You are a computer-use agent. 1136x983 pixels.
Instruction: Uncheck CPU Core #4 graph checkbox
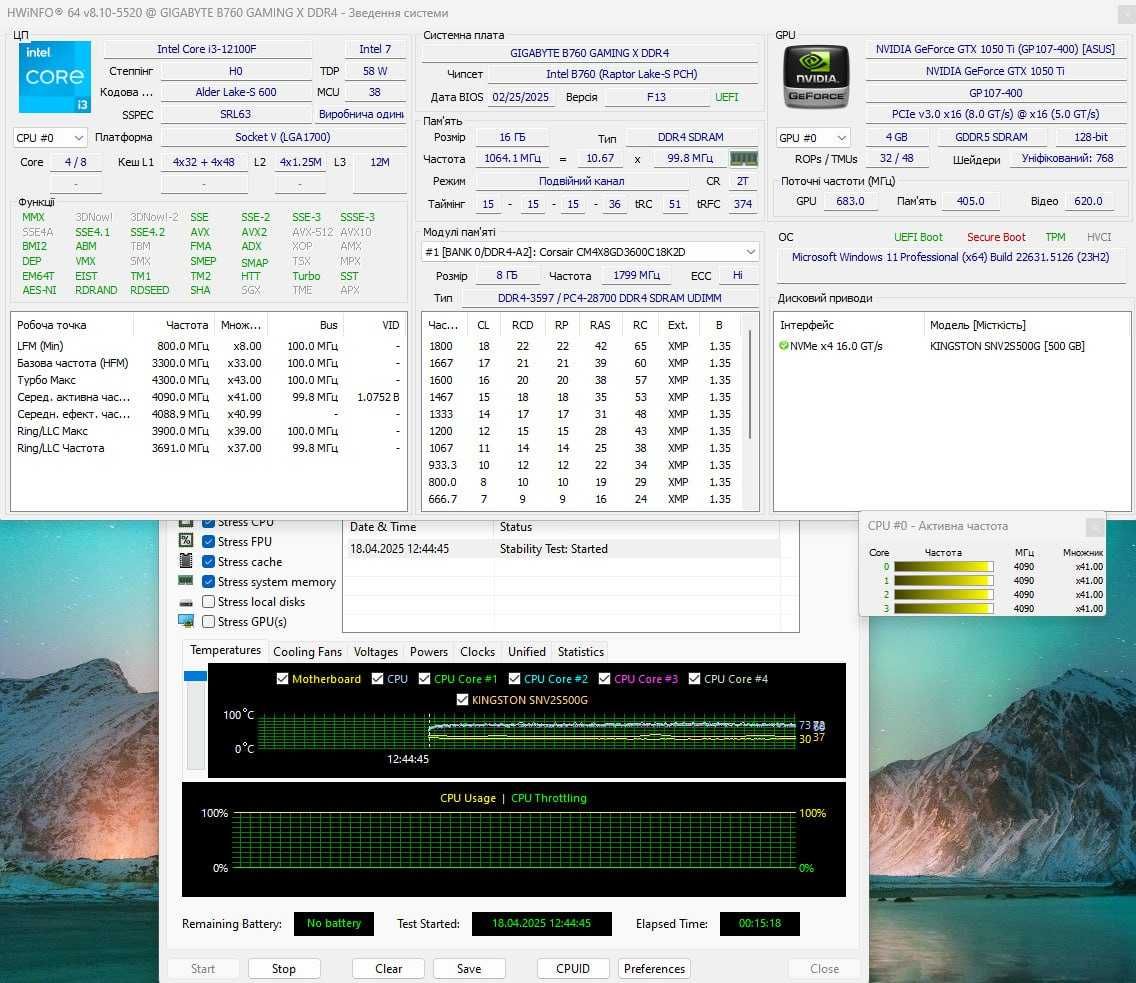click(694, 679)
